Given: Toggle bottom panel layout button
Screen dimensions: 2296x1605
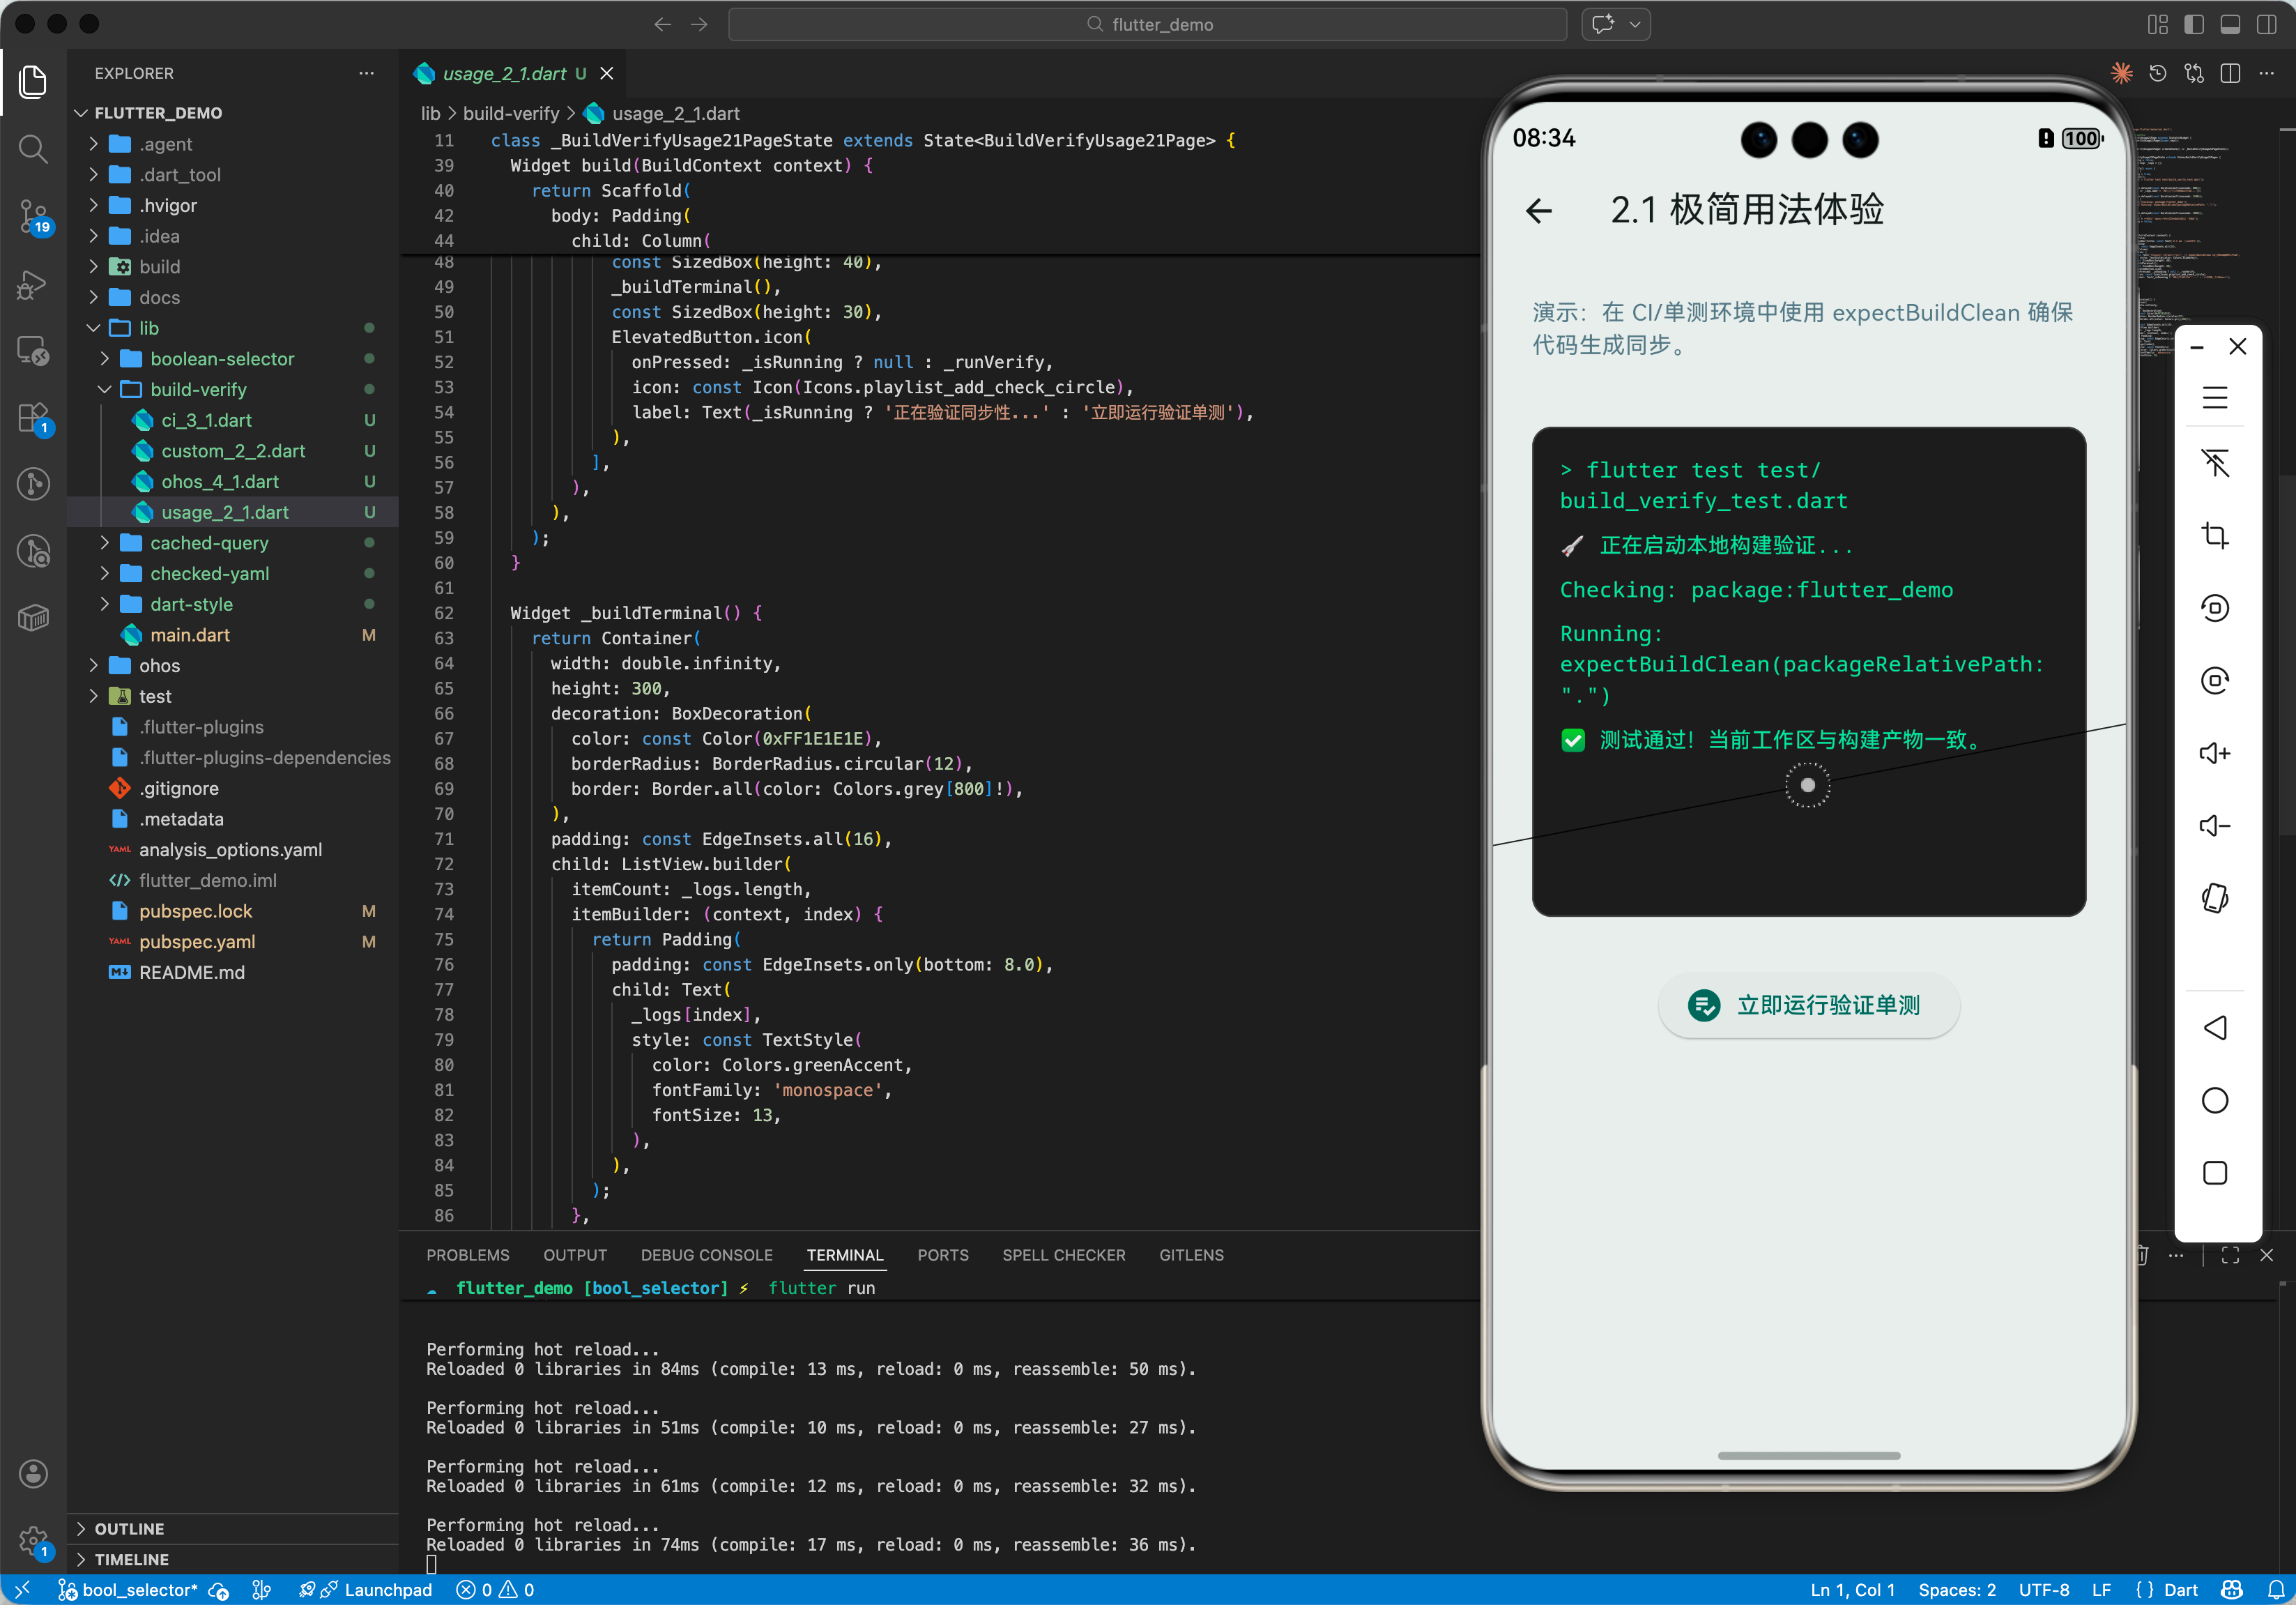Looking at the screenshot, I should tap(2229, 24).
